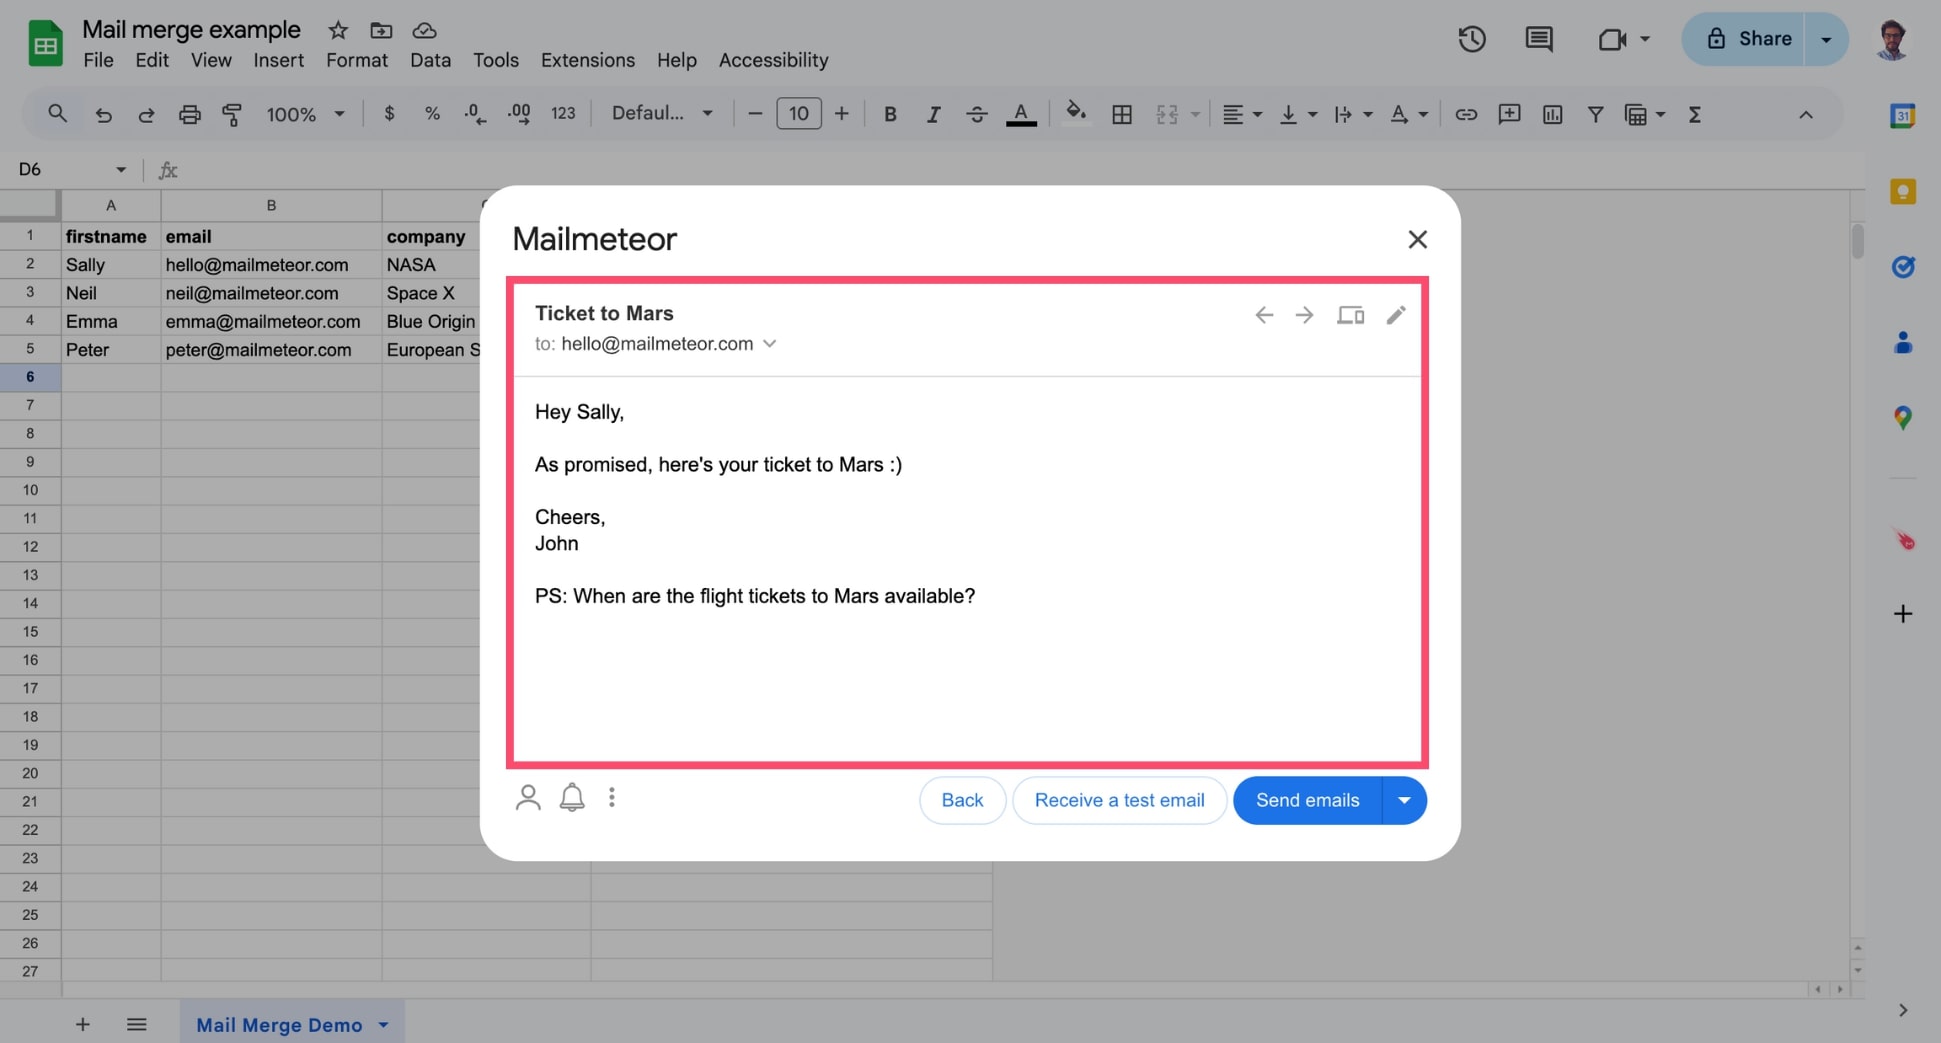This screenshot has height=1043, width=1941.
Task: Insert a link
Action: click(1466, 114)
